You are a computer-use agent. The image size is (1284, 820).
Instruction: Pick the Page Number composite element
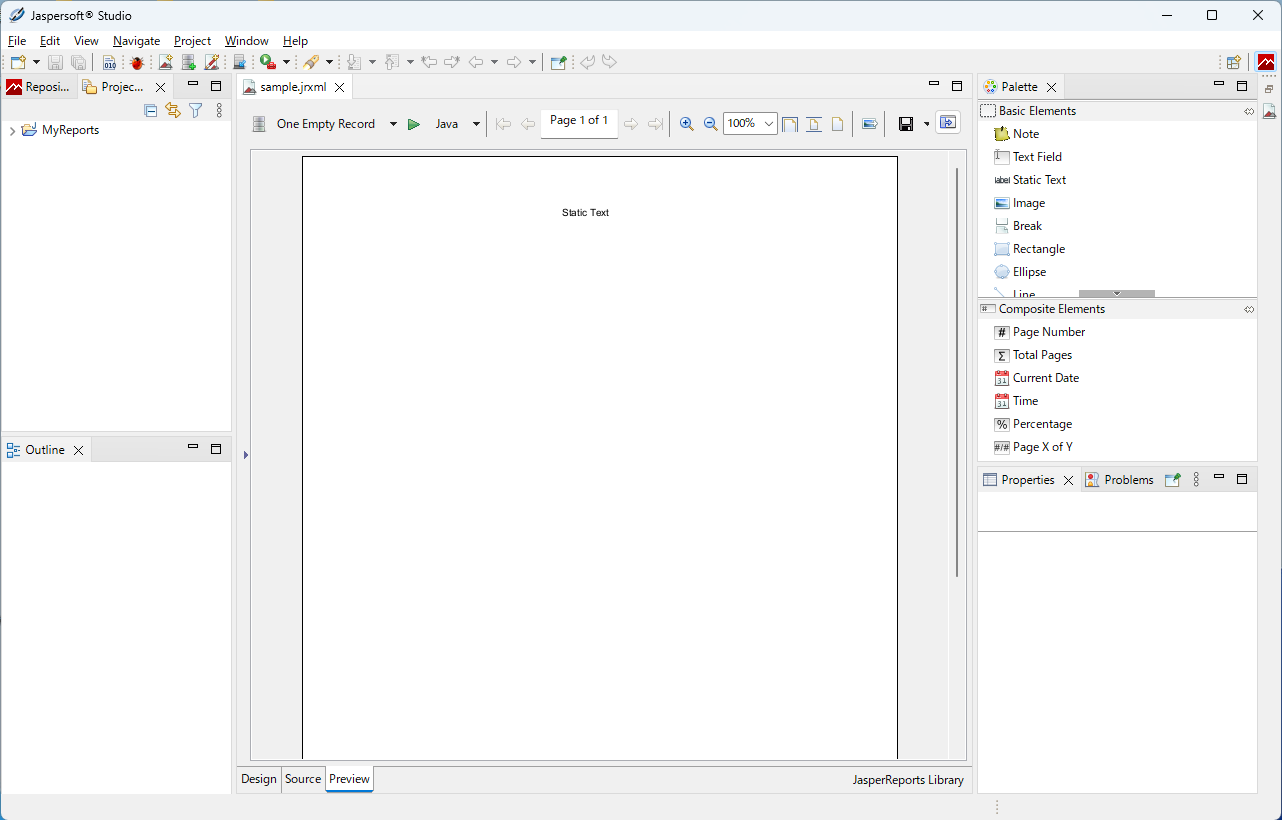[x=1048, y=332]
